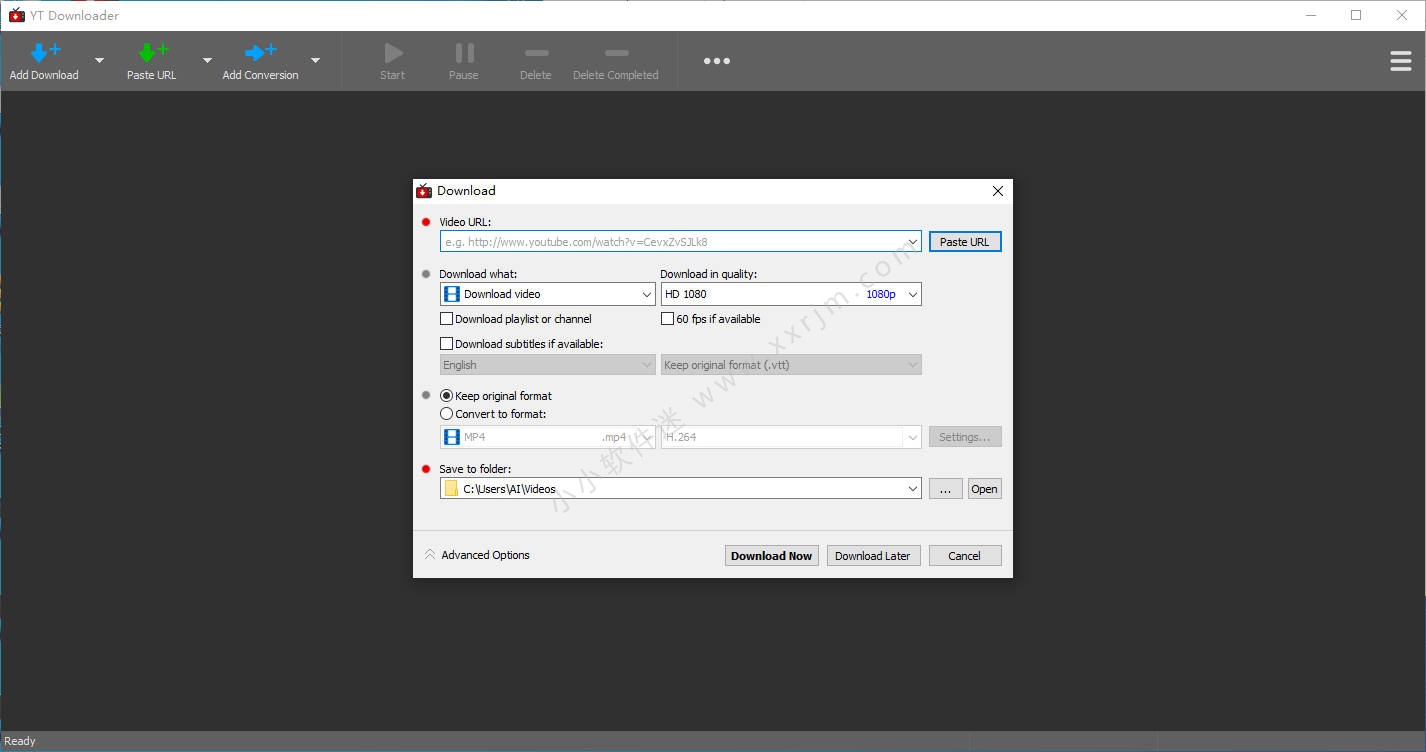The height and width of the screenshot is (752, 1426).
Task: Open the three-dots more options icon
Action: tap(716, 61)
